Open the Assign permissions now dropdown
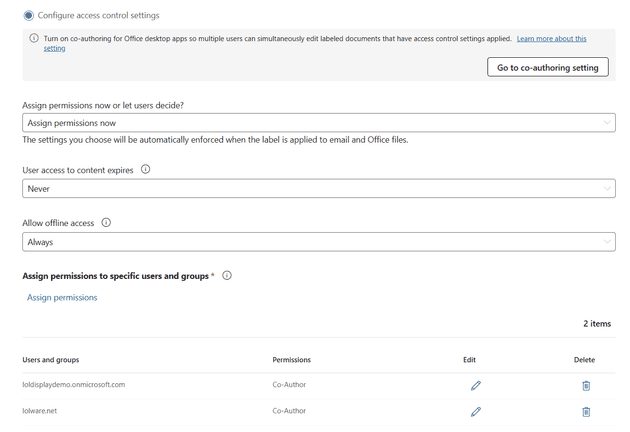Screen dimensions: 630x432 (319, 123)
